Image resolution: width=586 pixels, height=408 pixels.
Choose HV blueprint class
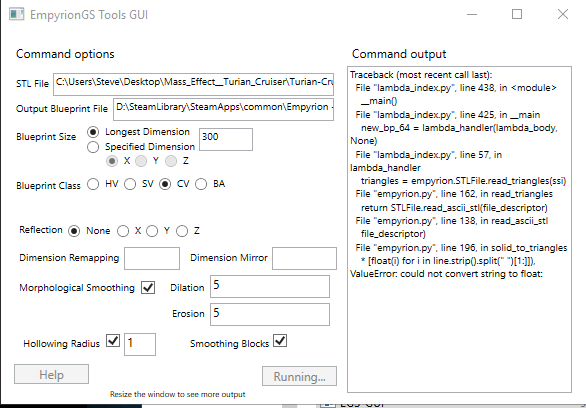(93, 184)
